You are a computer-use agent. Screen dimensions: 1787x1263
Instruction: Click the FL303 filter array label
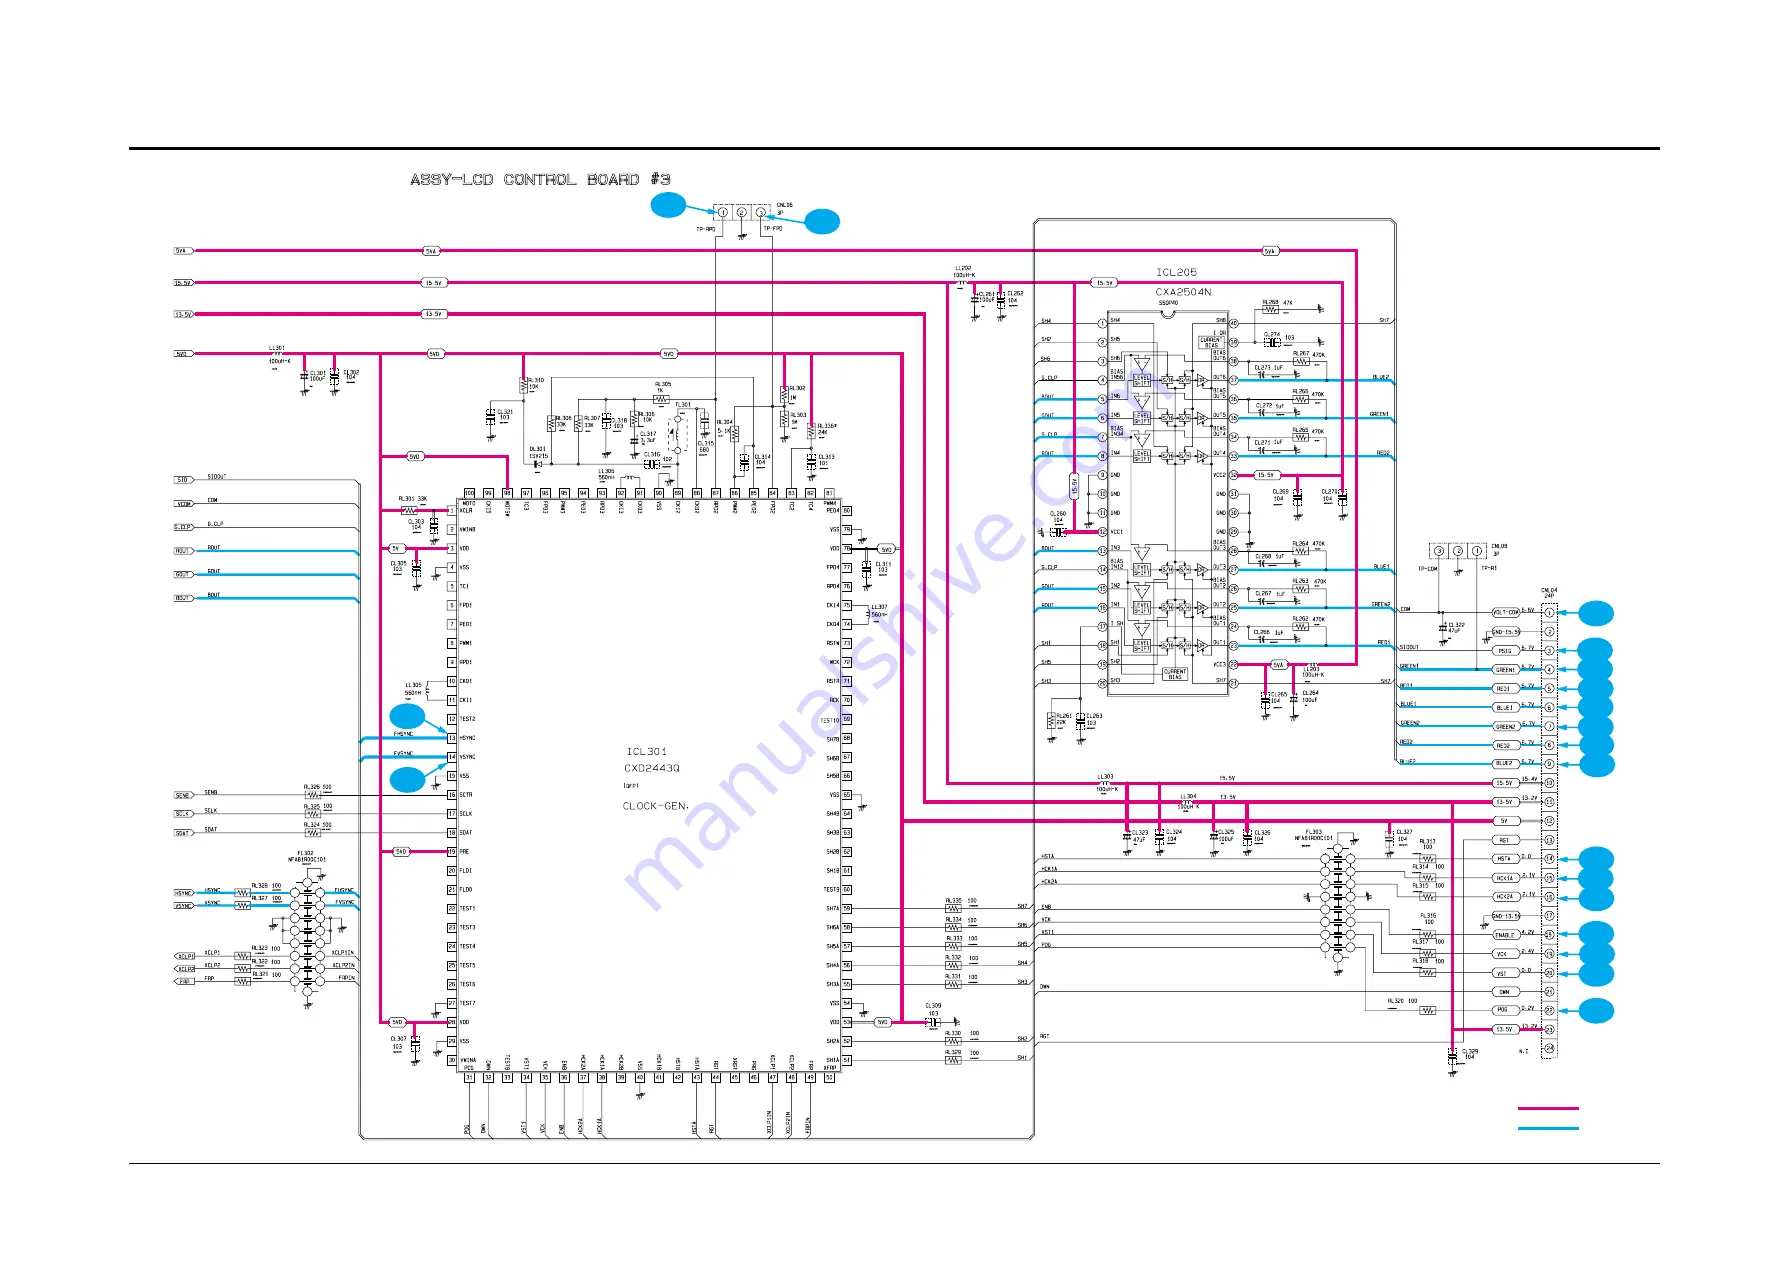pyautogui.click(x=1314, y=834)
